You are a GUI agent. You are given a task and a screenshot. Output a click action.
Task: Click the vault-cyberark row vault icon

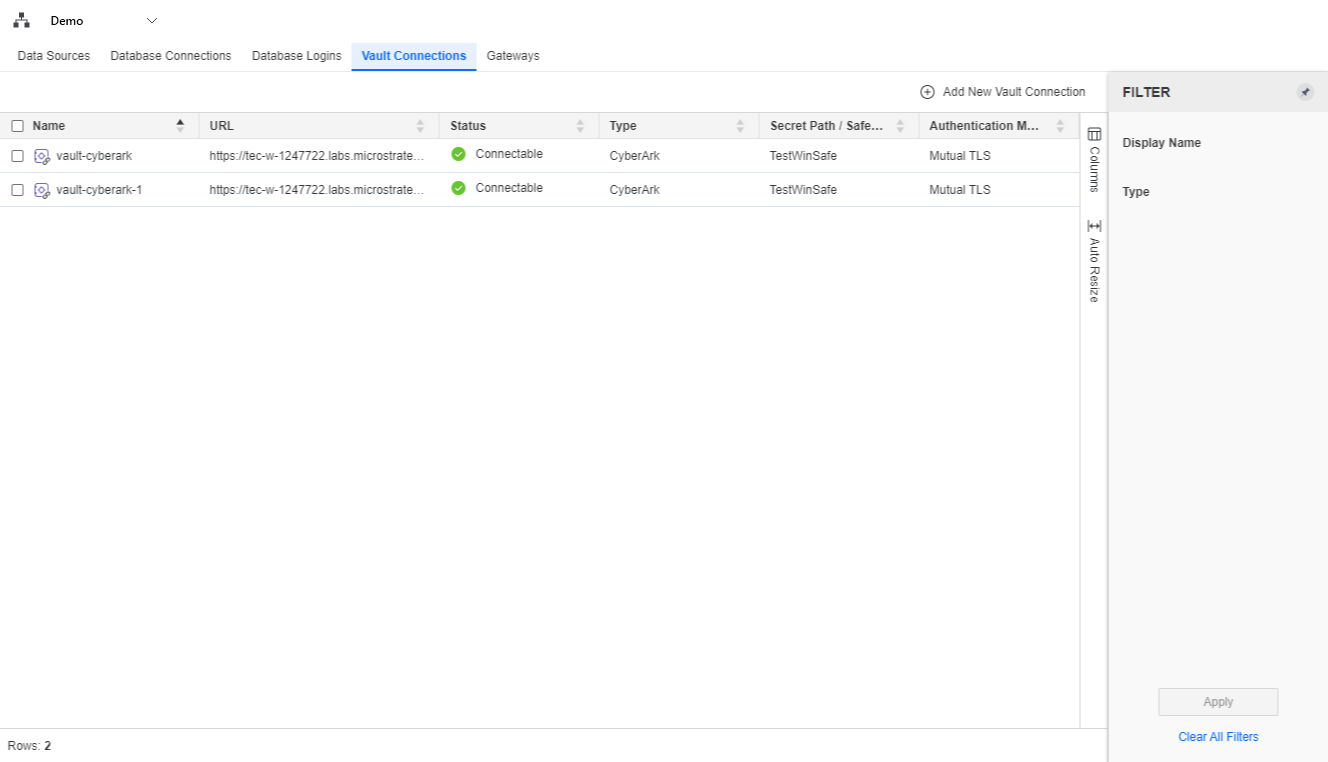[x=42, y=156]
